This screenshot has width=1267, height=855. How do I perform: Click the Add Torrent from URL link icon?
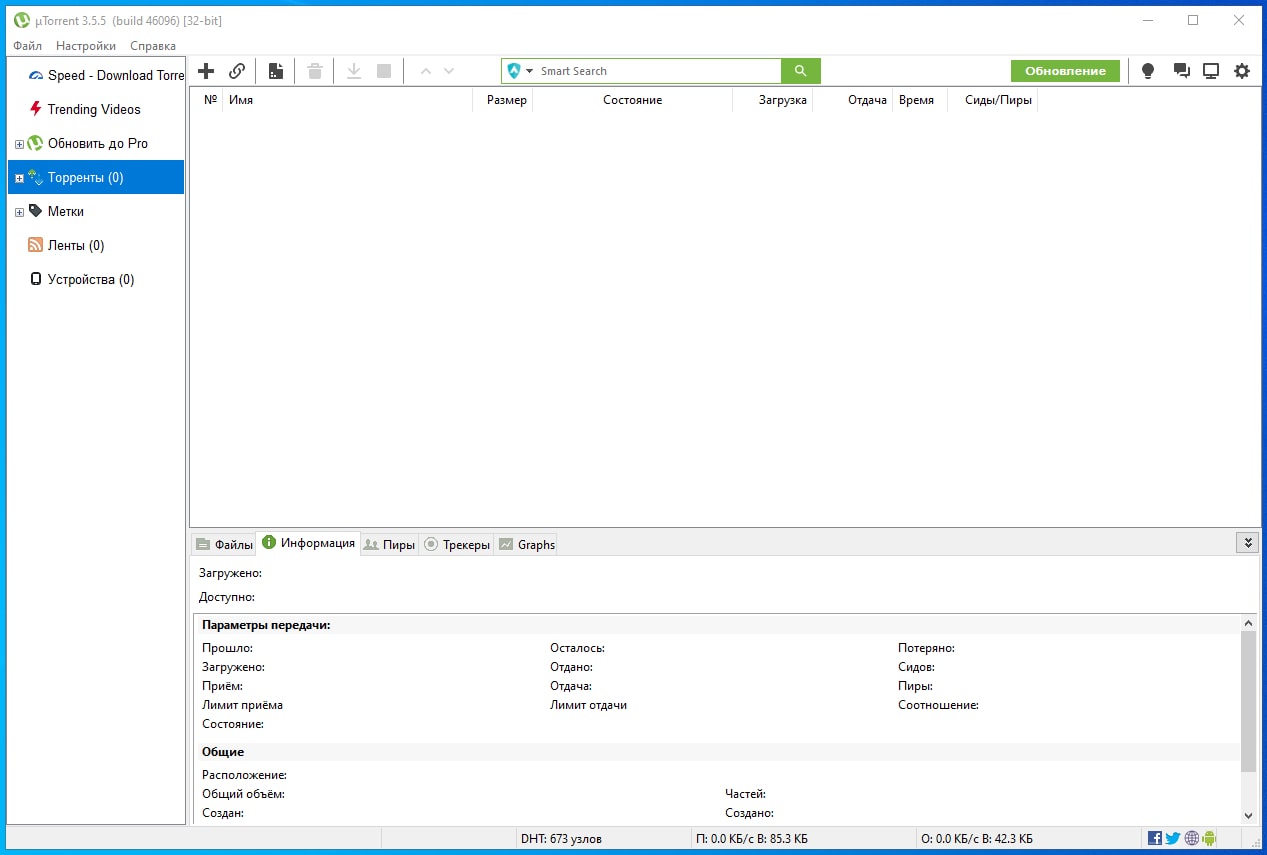click(237, 71)
